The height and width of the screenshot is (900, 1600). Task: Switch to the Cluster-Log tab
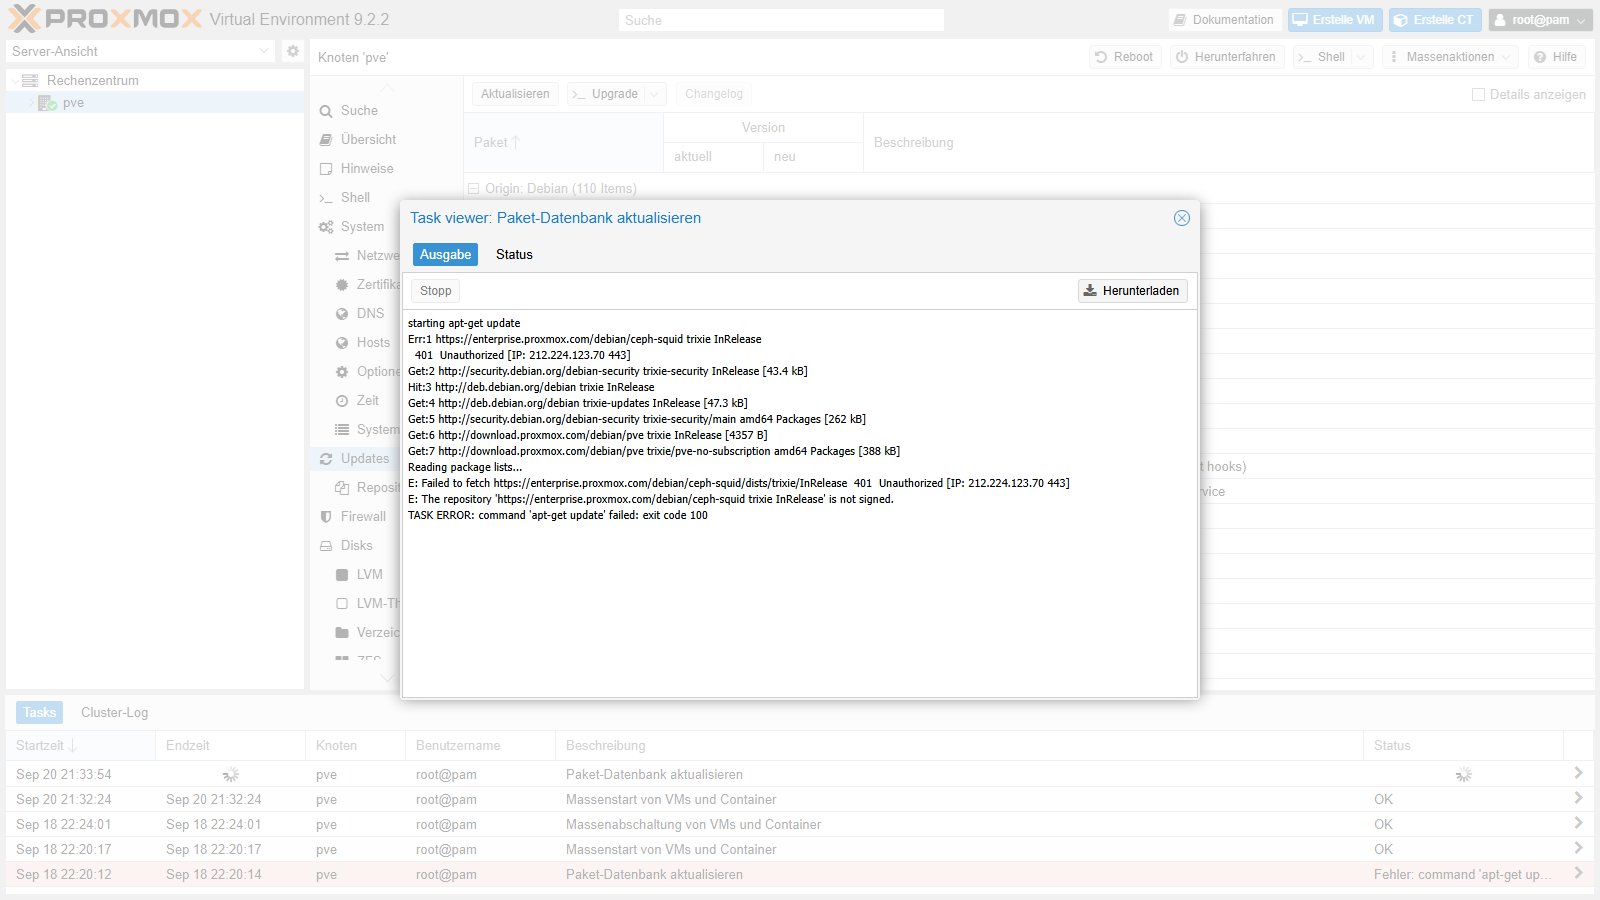114,712
